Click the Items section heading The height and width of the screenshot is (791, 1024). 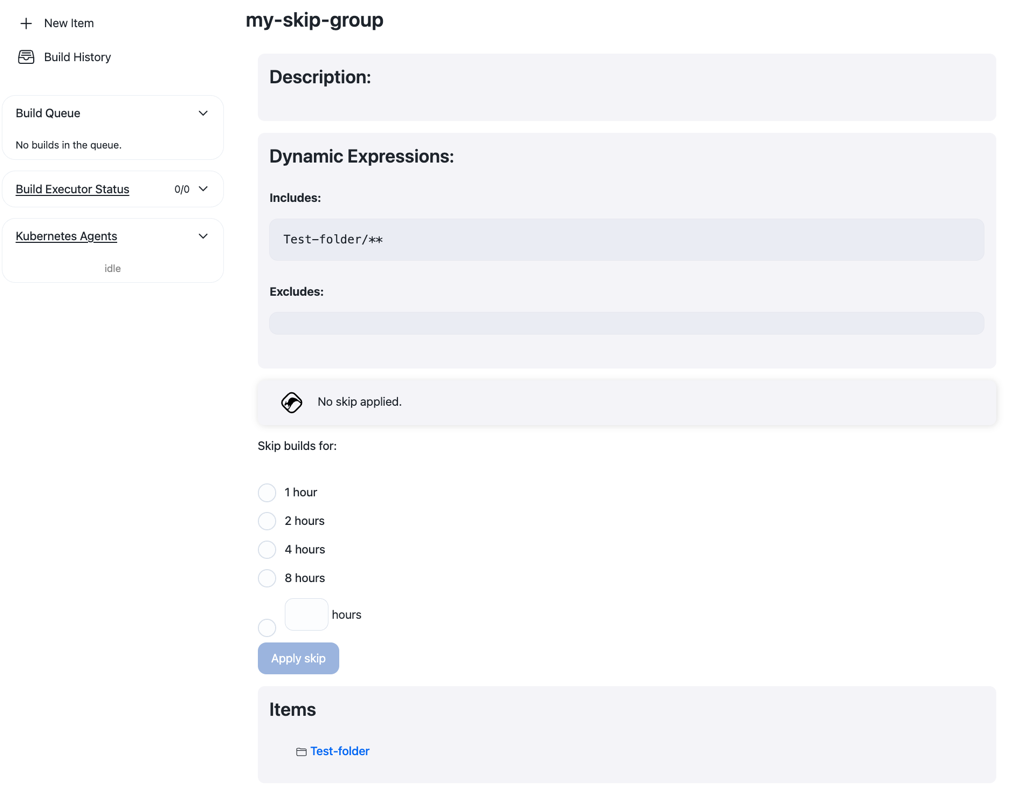(x=293, y=709)
